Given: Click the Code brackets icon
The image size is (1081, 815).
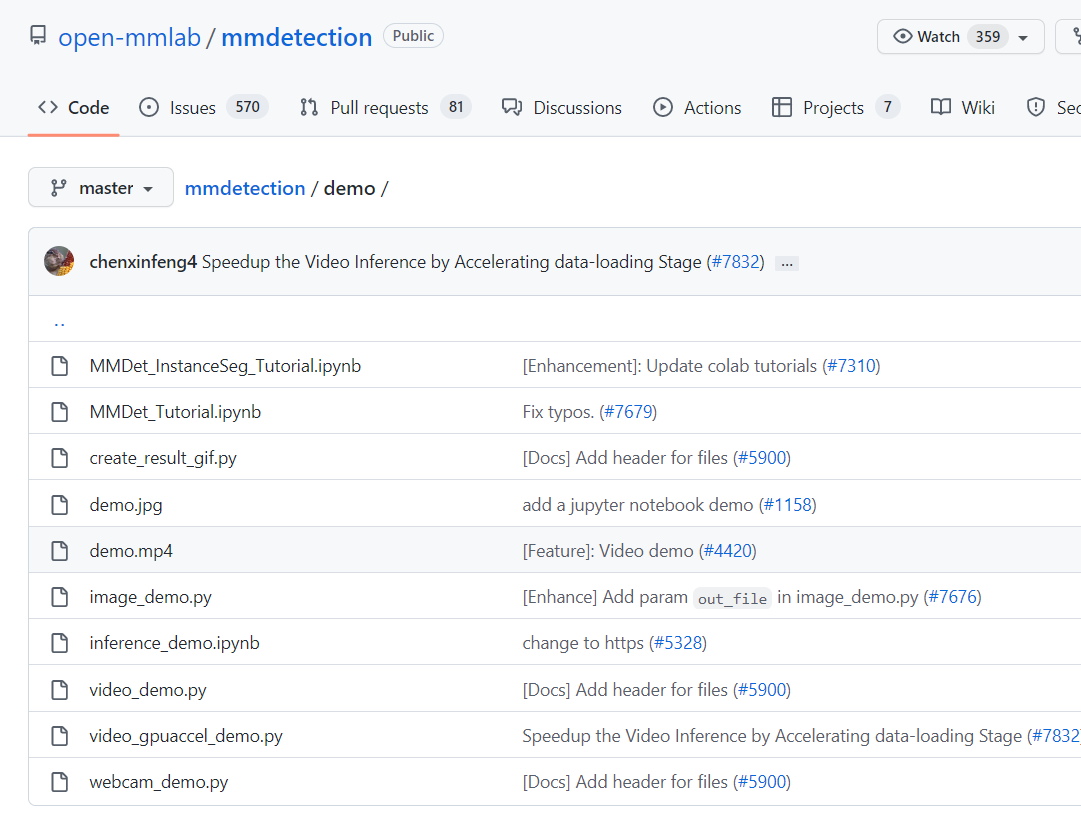Looking at the screenshot, I should (48, 108).
